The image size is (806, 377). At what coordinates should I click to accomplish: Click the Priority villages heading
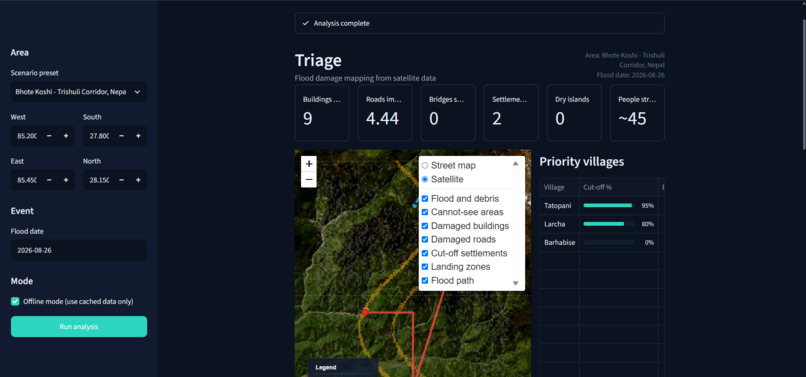[581, 161]
